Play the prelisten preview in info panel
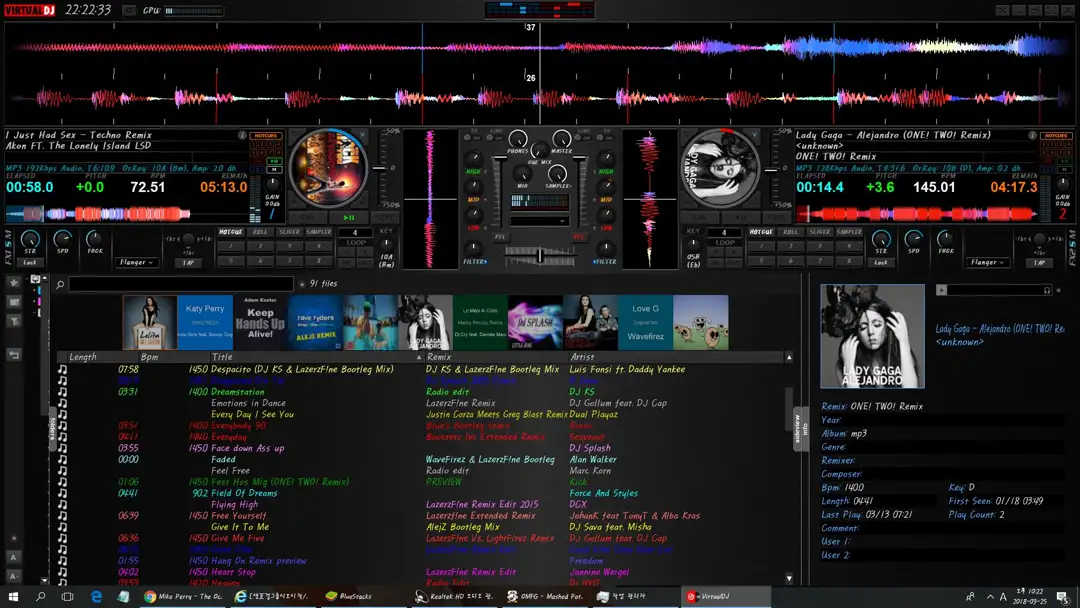Screen dimensions: 1080x608 [x=941, y=290]
